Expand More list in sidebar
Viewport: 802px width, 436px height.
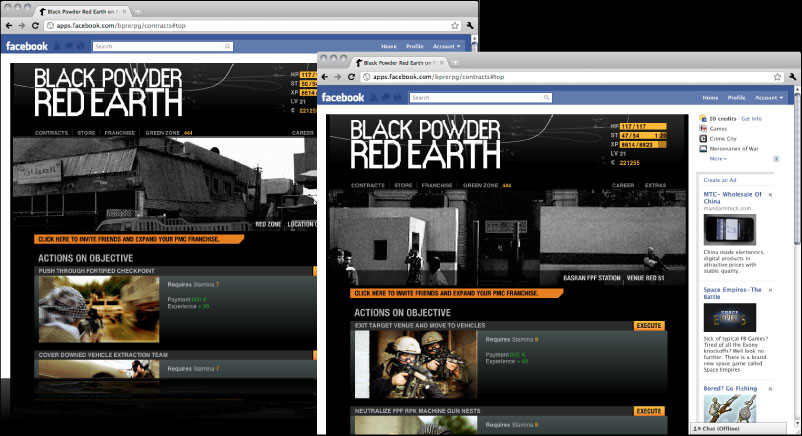point(718,159)
